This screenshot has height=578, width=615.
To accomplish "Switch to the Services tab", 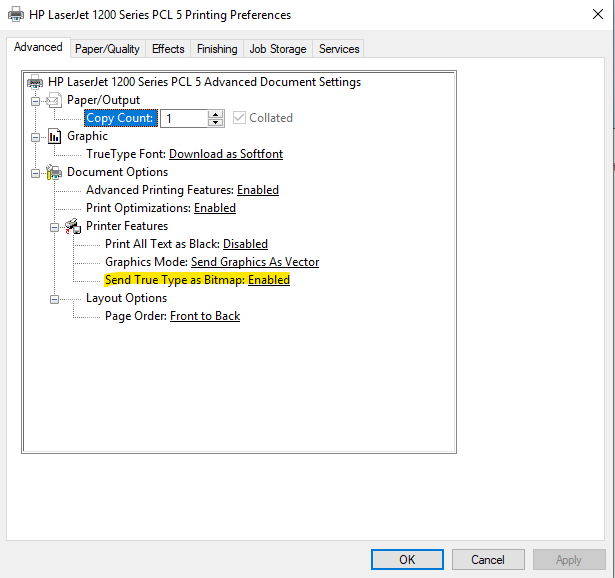I will [x=339, y=49].
